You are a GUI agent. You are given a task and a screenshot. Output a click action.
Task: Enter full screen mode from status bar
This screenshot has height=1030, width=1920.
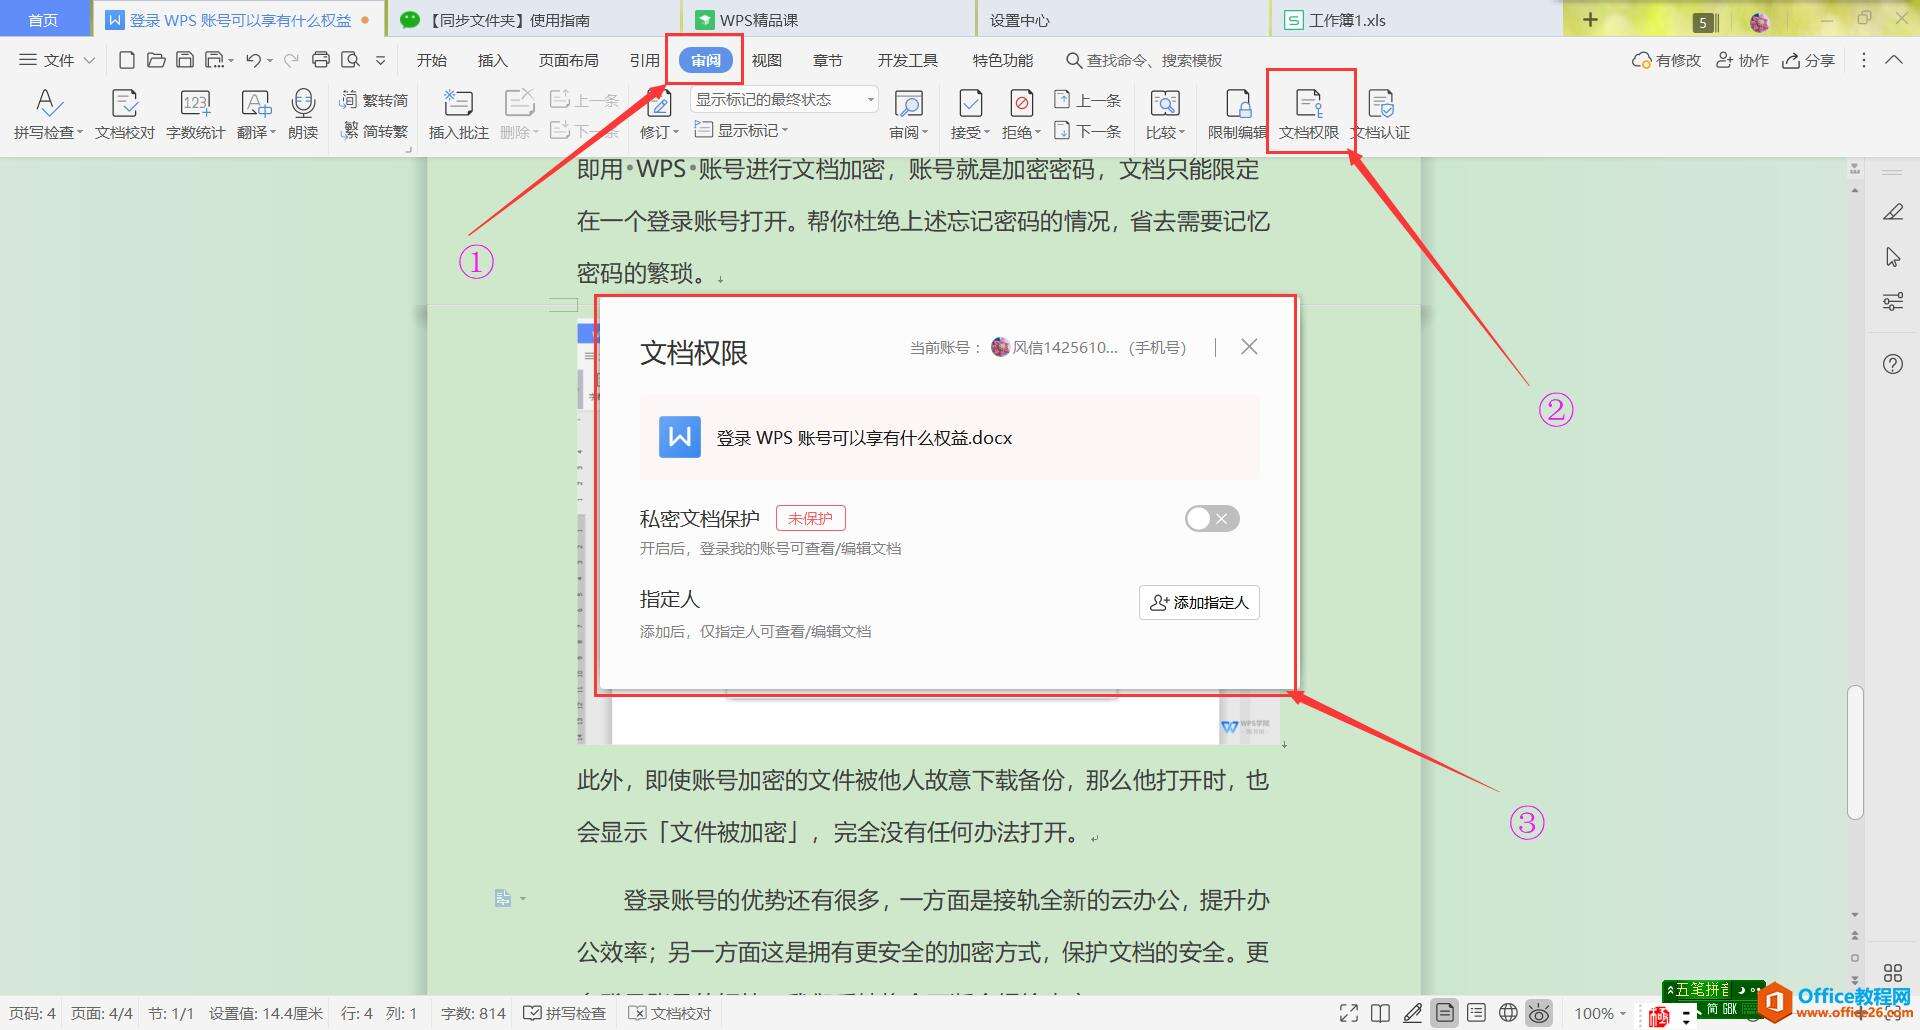[x=1349, y=1013]
